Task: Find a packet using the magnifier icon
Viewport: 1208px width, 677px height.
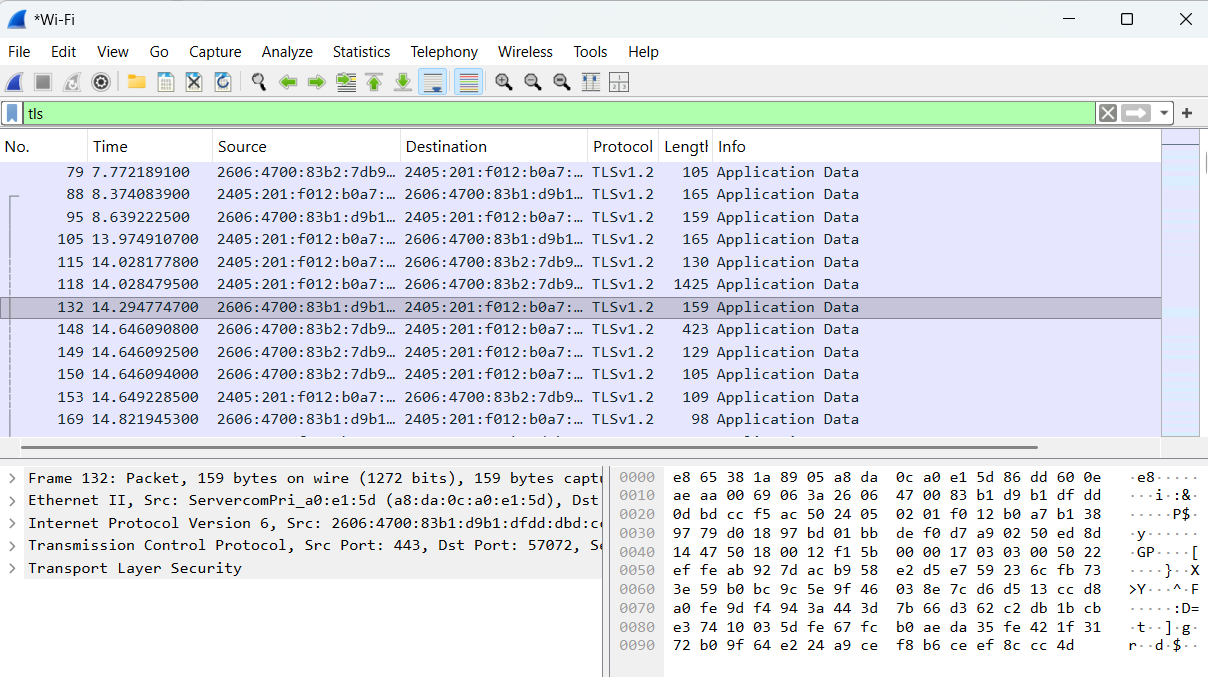Action: pos(259,82)
